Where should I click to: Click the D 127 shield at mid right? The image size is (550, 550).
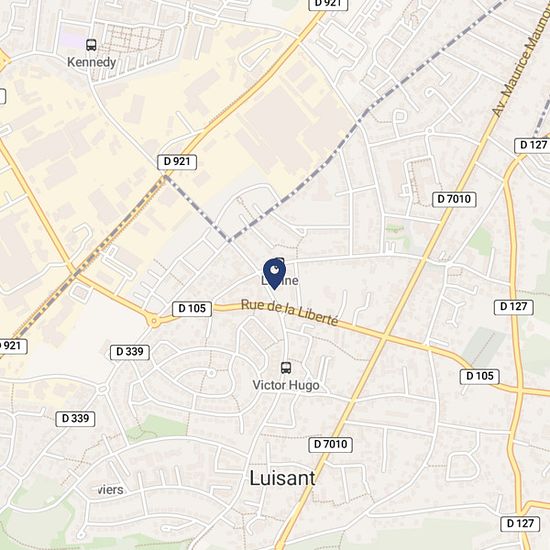(x=514, y=307)
